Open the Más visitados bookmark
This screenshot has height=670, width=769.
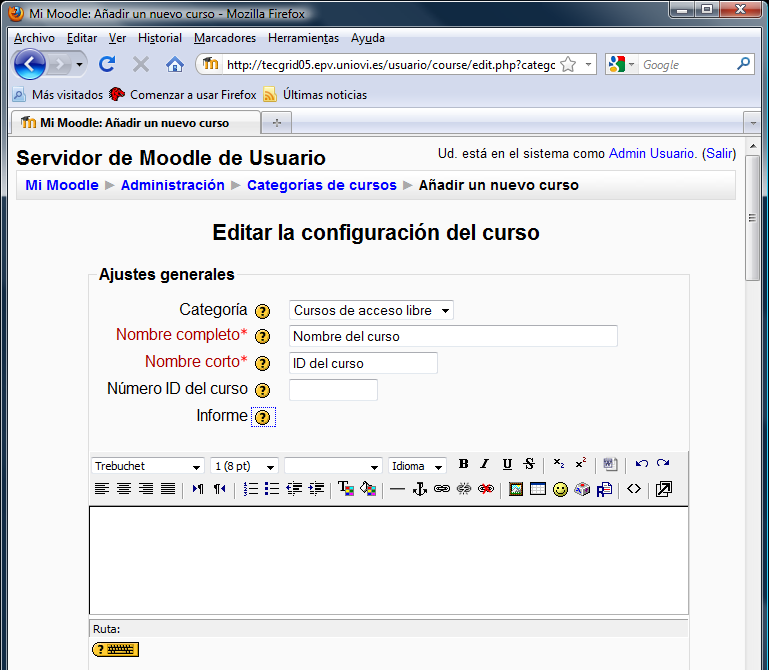pyautogui.click(x=58, y=95)
